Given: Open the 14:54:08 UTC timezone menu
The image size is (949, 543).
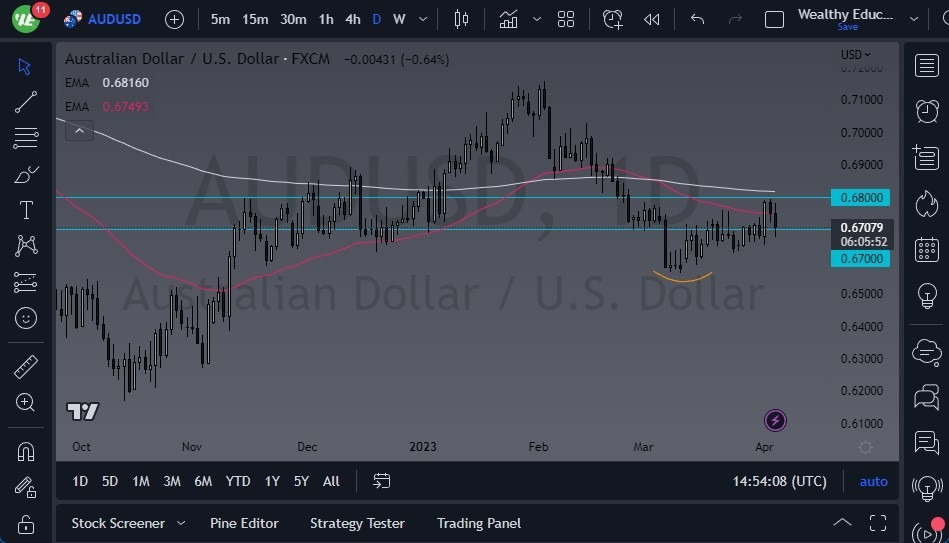Looking at the screenshot, I should pyautogui.click(x=780, y=481).
